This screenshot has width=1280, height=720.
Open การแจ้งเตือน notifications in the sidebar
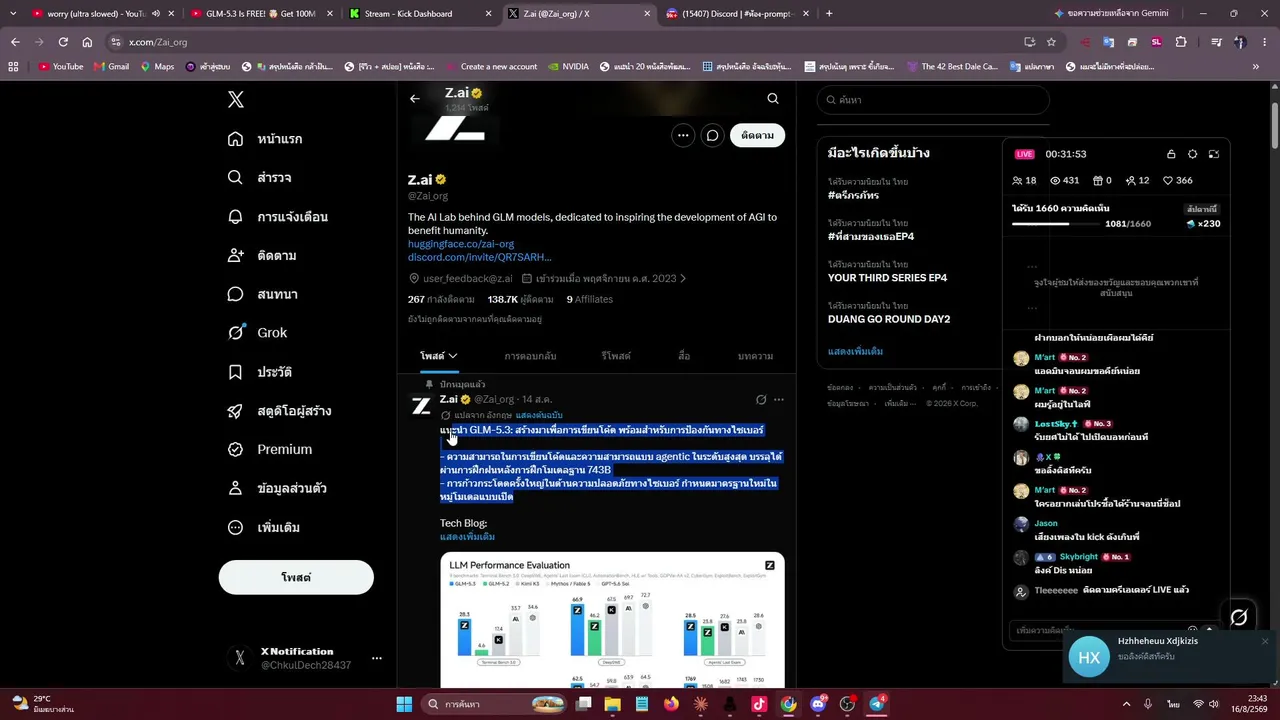278,217
